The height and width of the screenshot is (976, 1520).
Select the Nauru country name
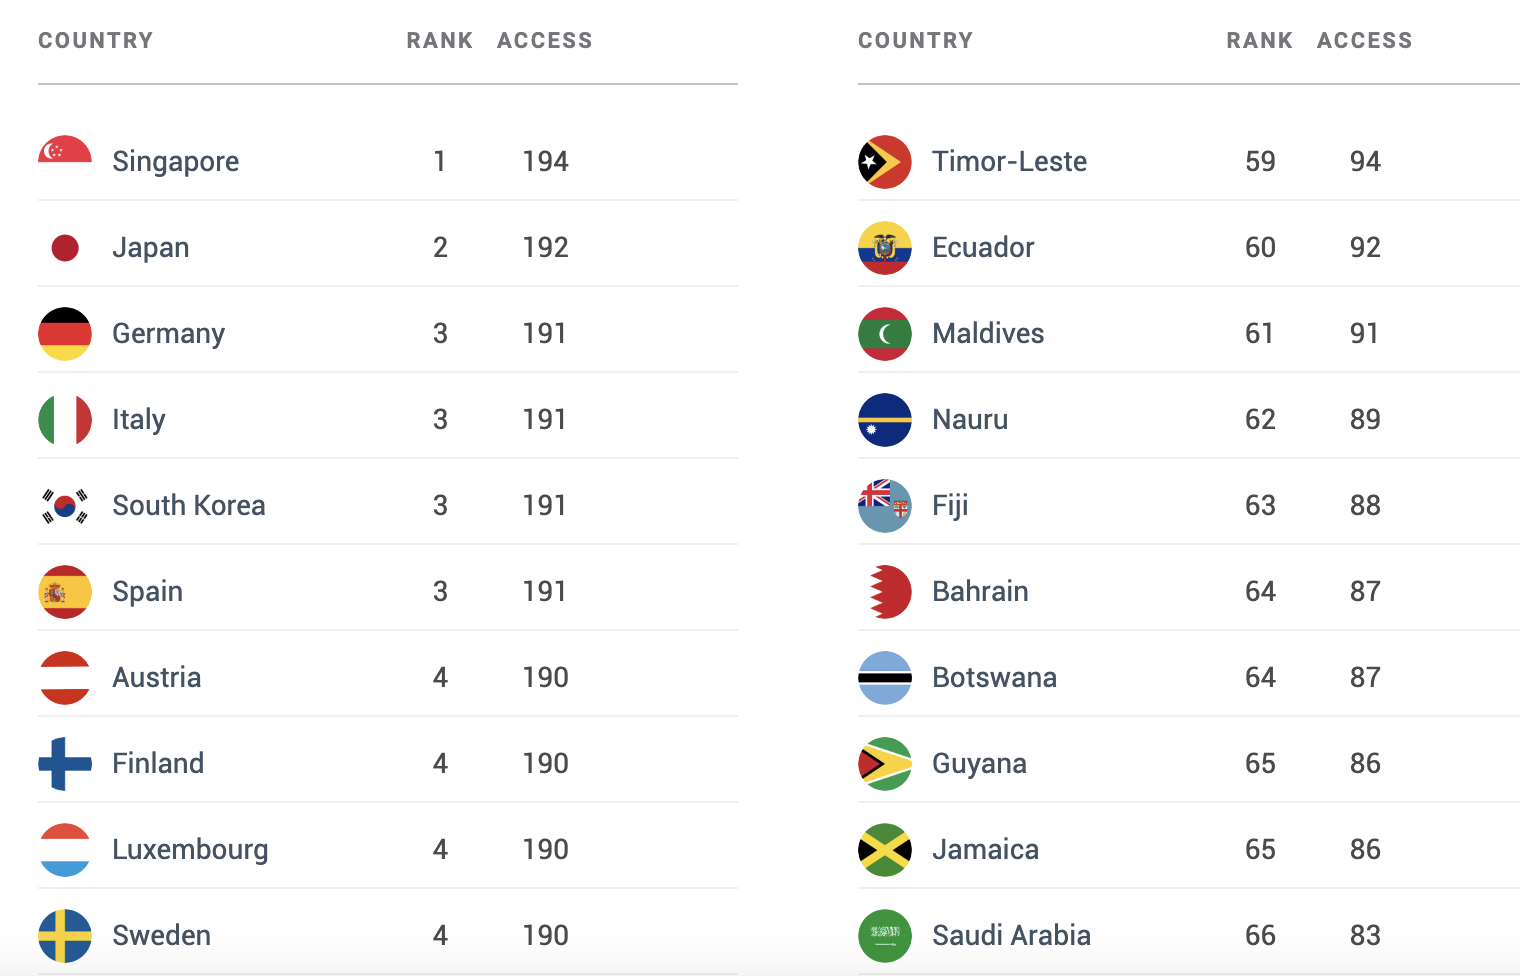(970, 420)
